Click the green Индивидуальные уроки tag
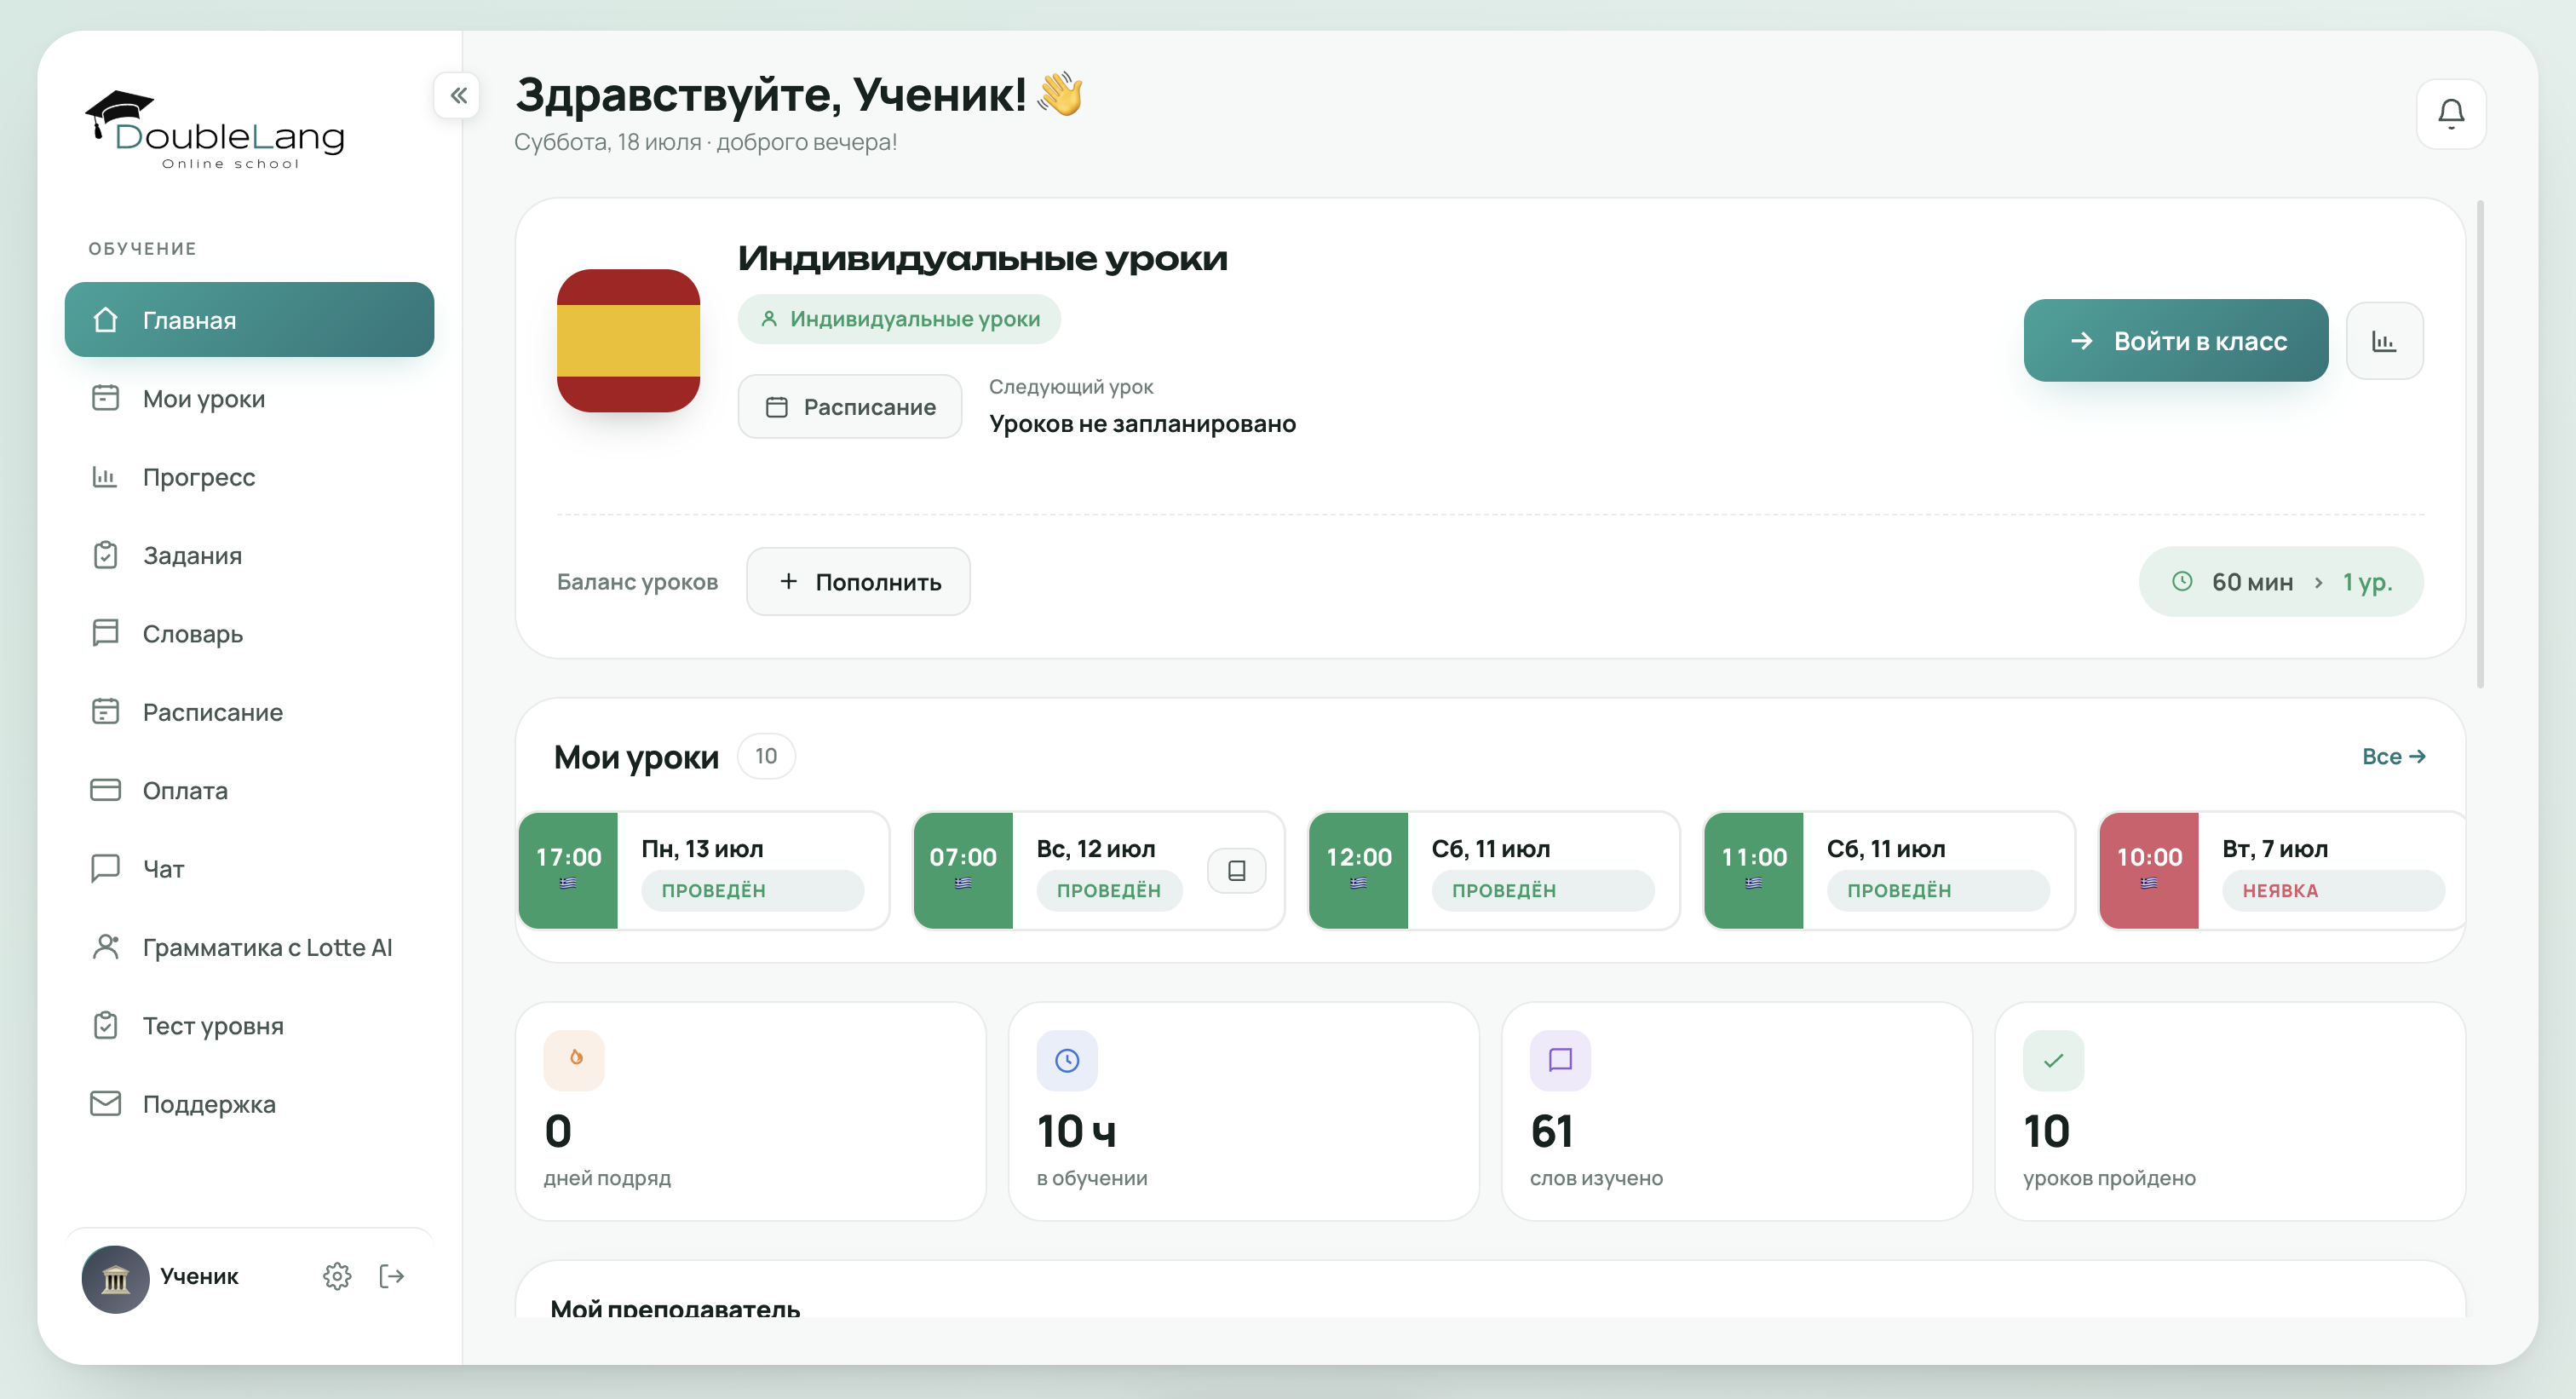Screen dimensions: 2576x1399 click(899, 319)
